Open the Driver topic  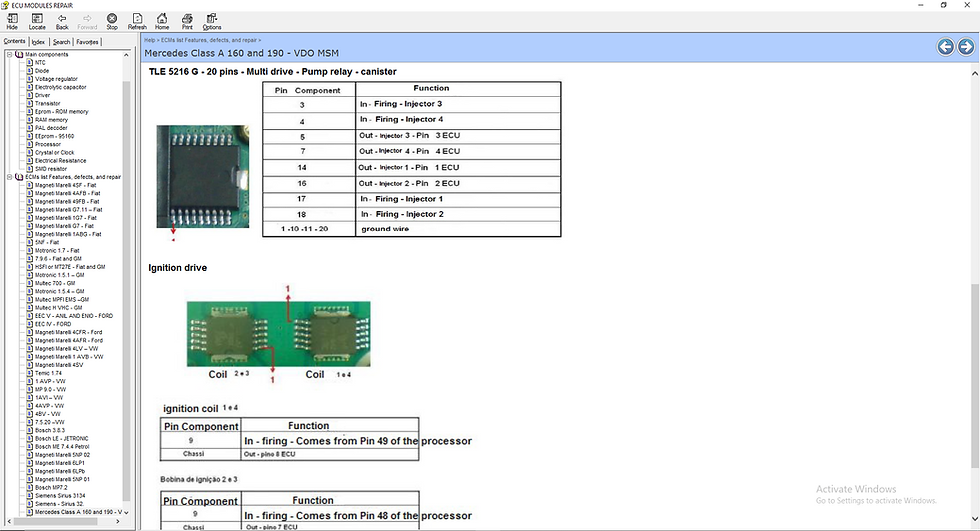click(x=42, y=95)
